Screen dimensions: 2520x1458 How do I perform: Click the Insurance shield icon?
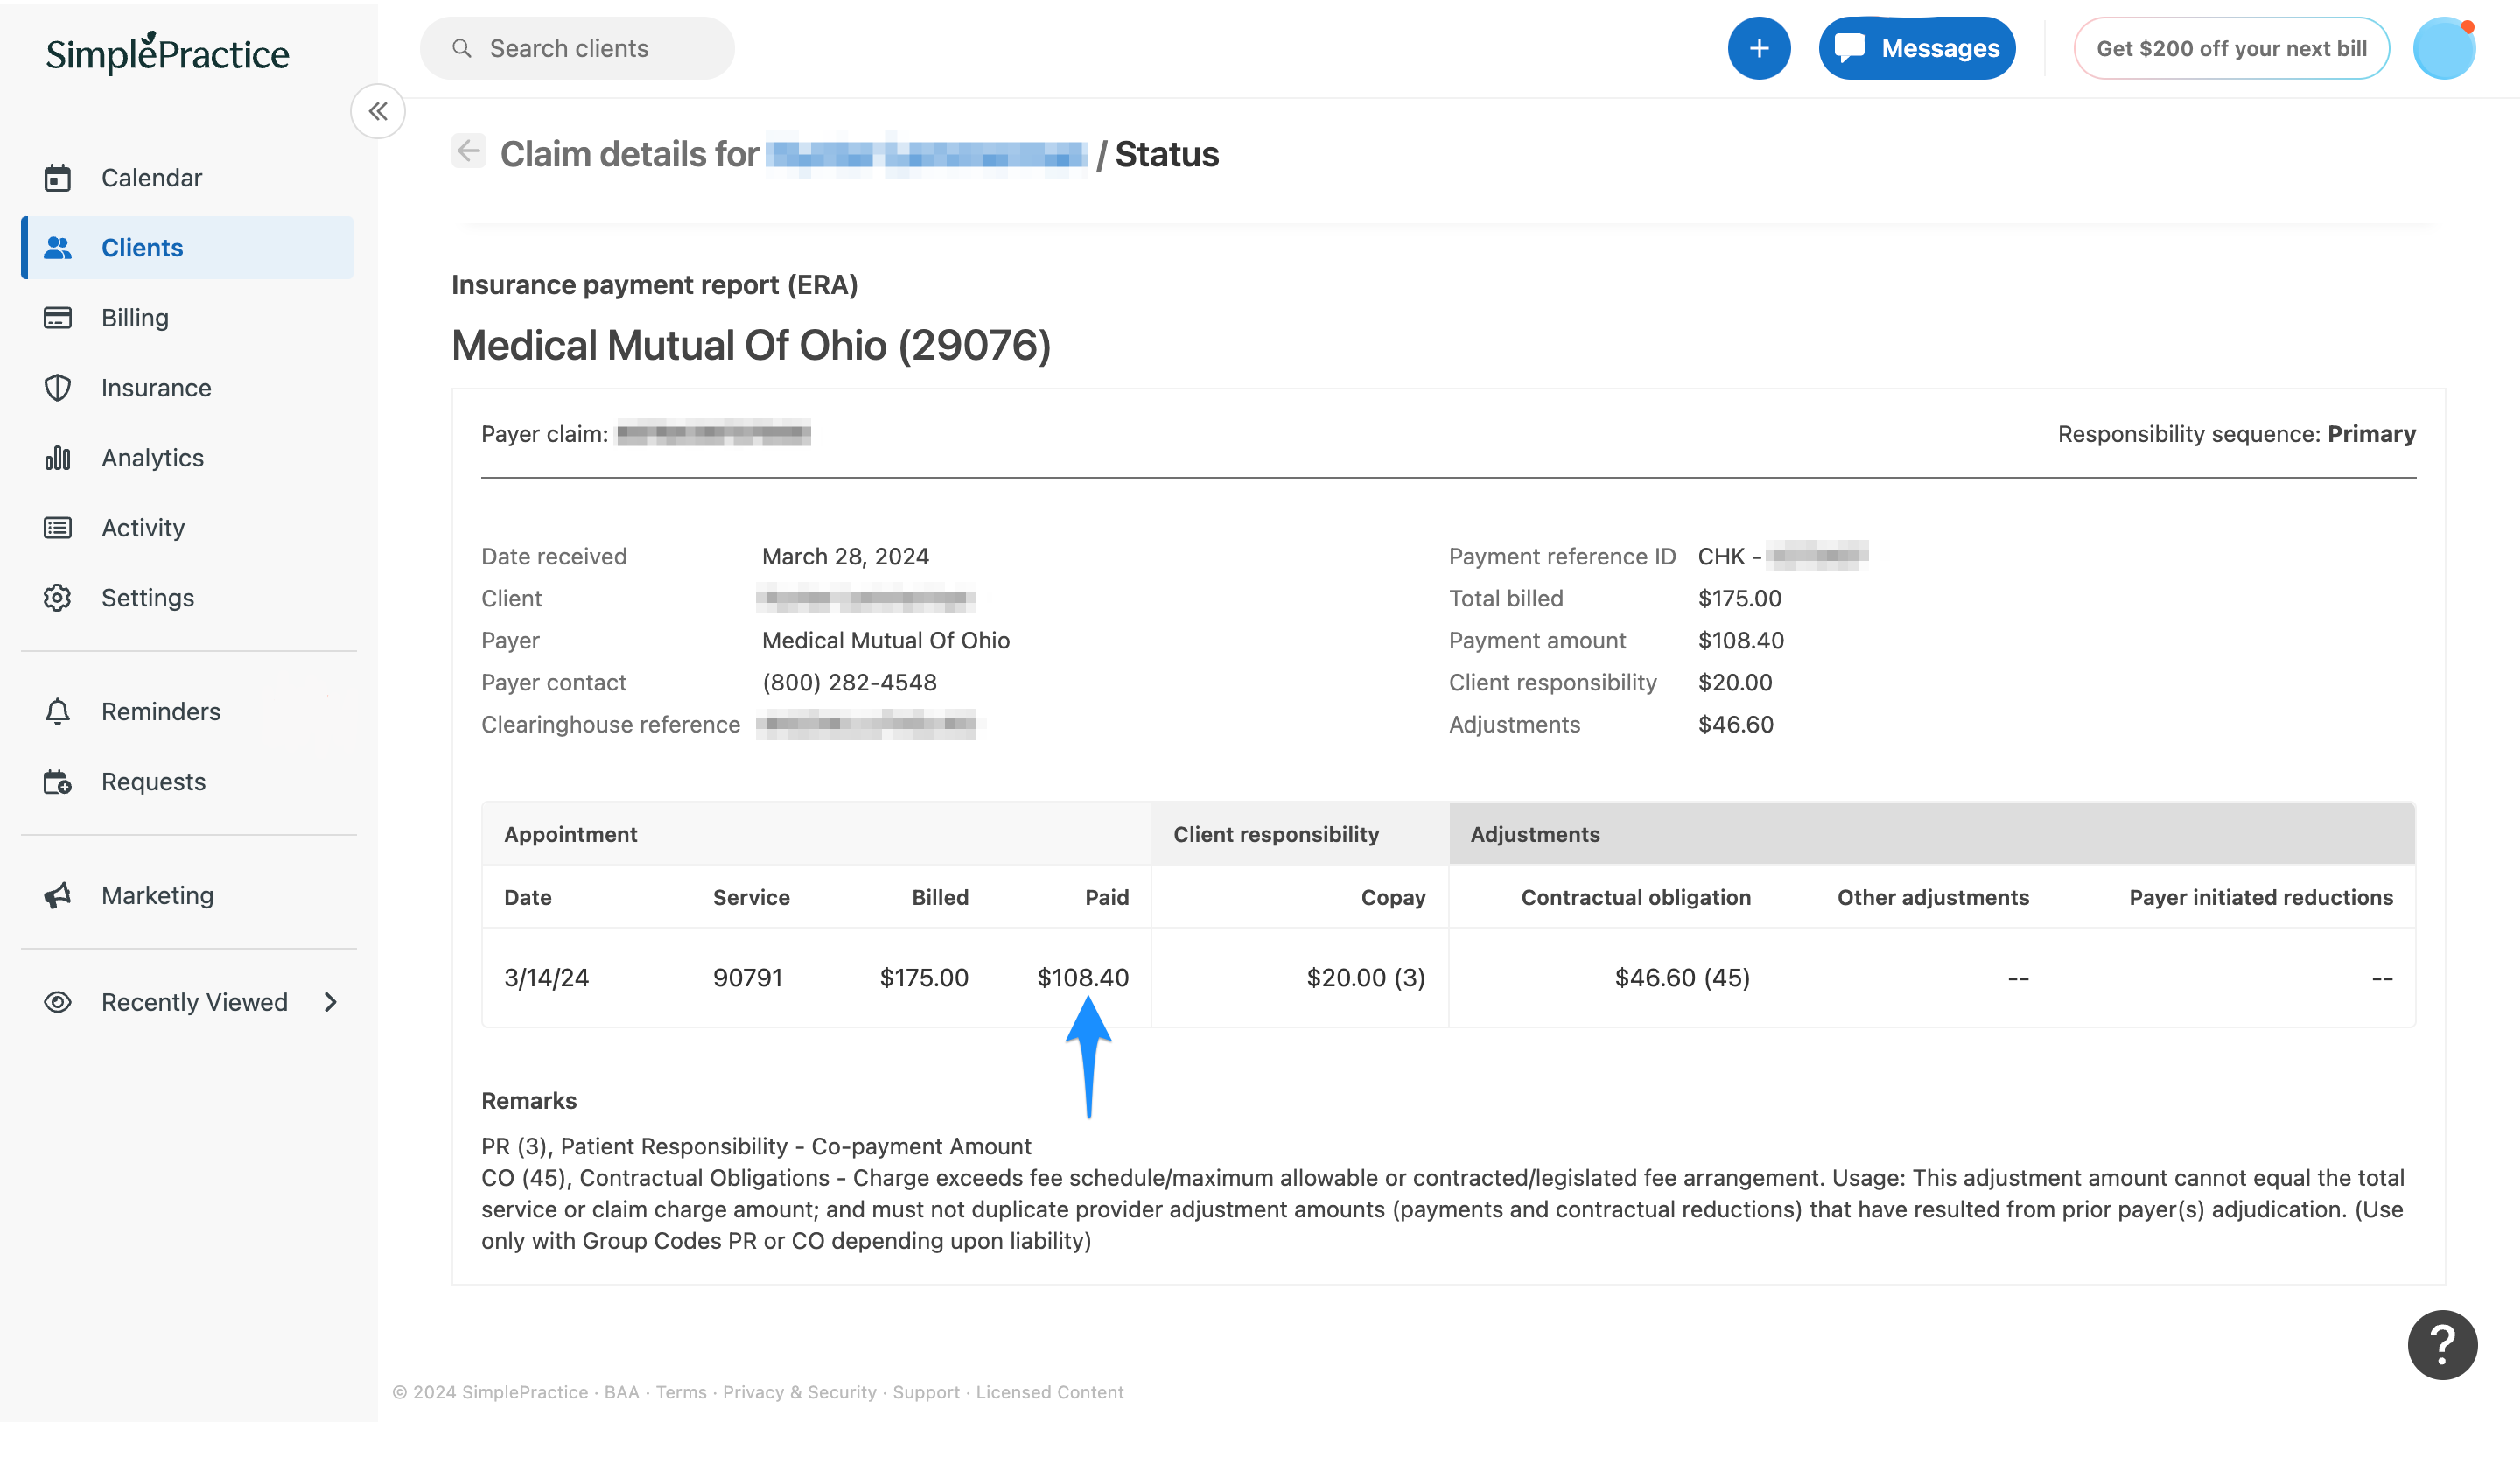(x=58, y=388)
